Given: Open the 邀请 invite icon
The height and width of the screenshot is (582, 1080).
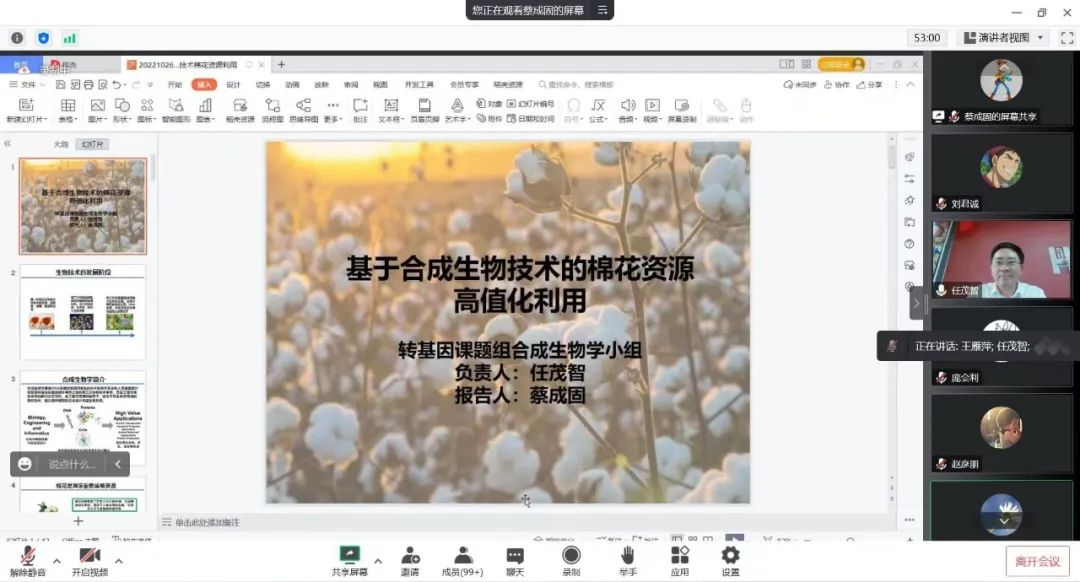Looking at the screenshot, I should pos(410,556).
